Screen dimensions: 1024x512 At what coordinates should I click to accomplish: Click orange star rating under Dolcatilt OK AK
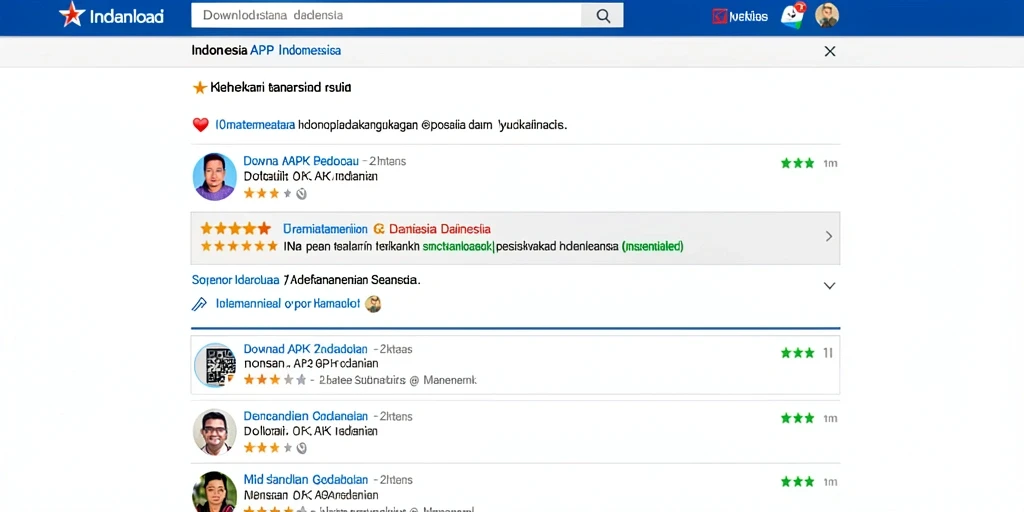pos(268,193)
